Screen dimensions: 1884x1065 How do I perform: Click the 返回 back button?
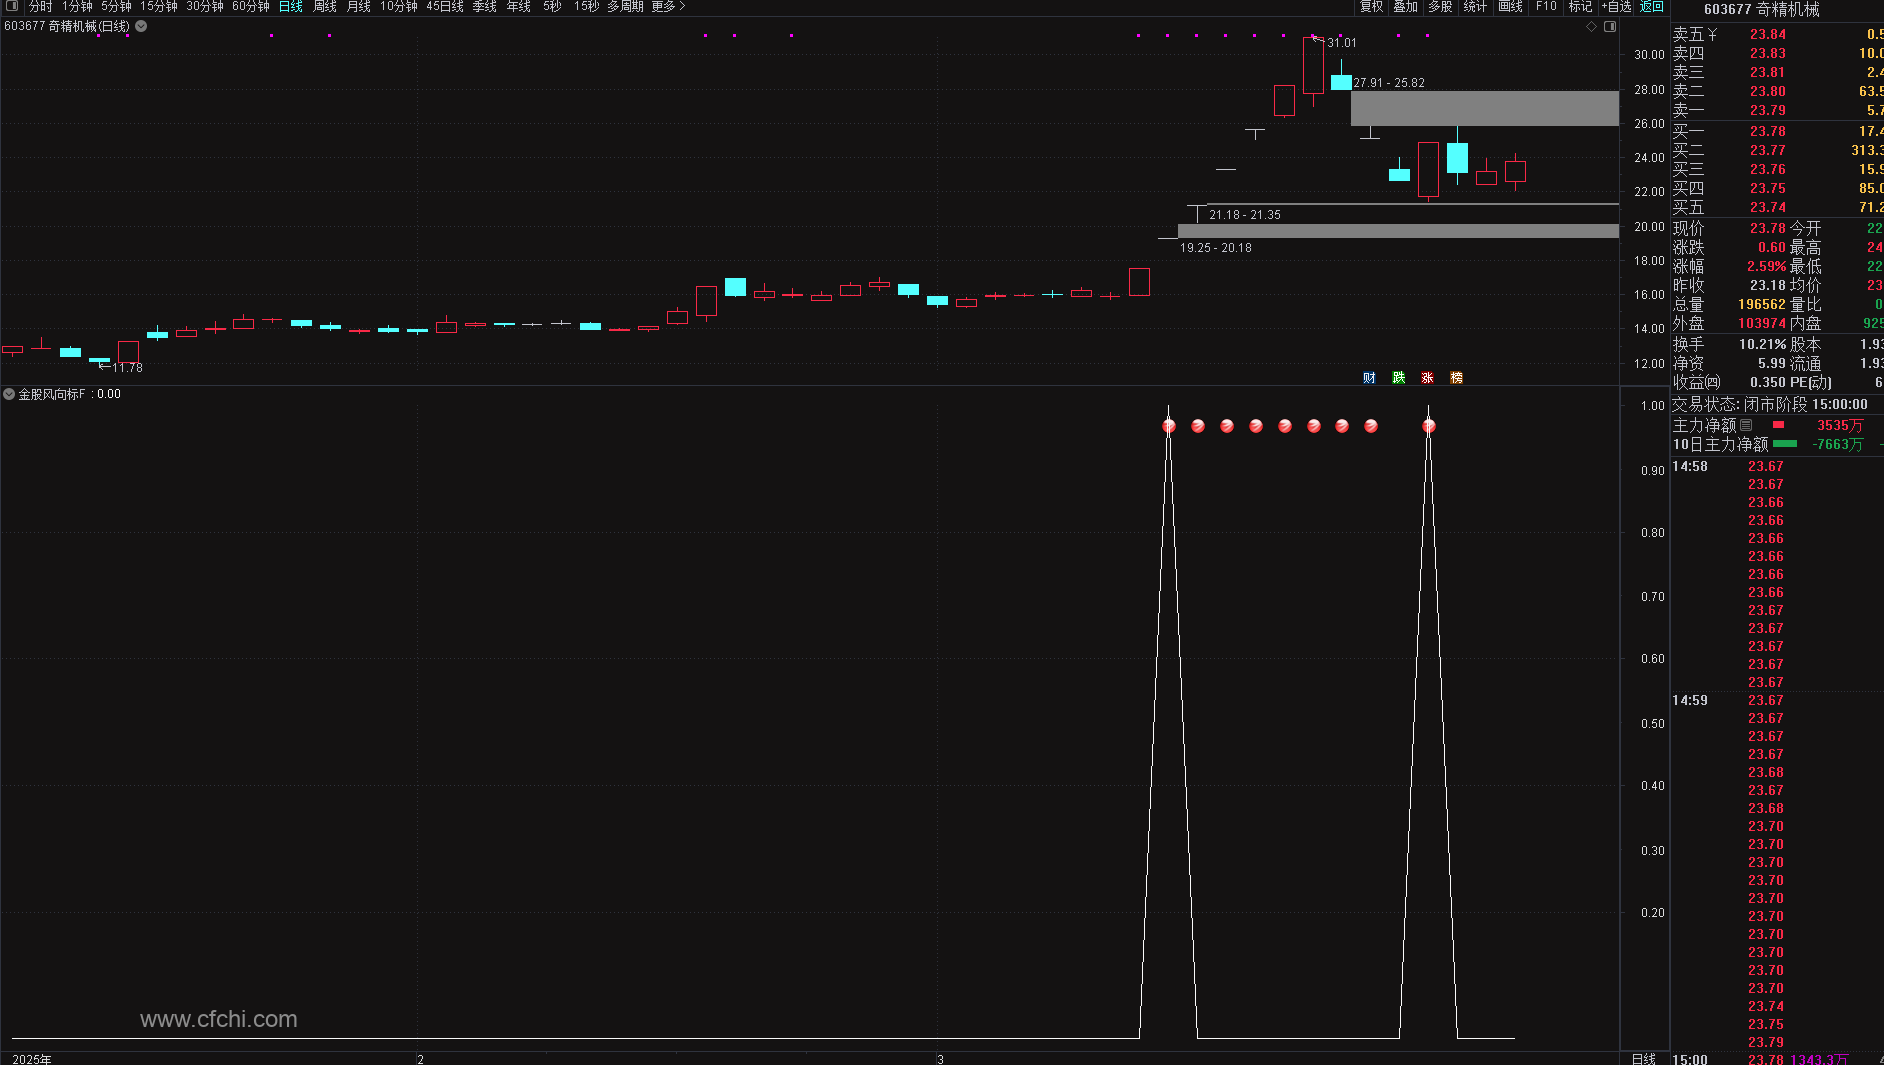pyautogui.click(x=1652, y=6)
